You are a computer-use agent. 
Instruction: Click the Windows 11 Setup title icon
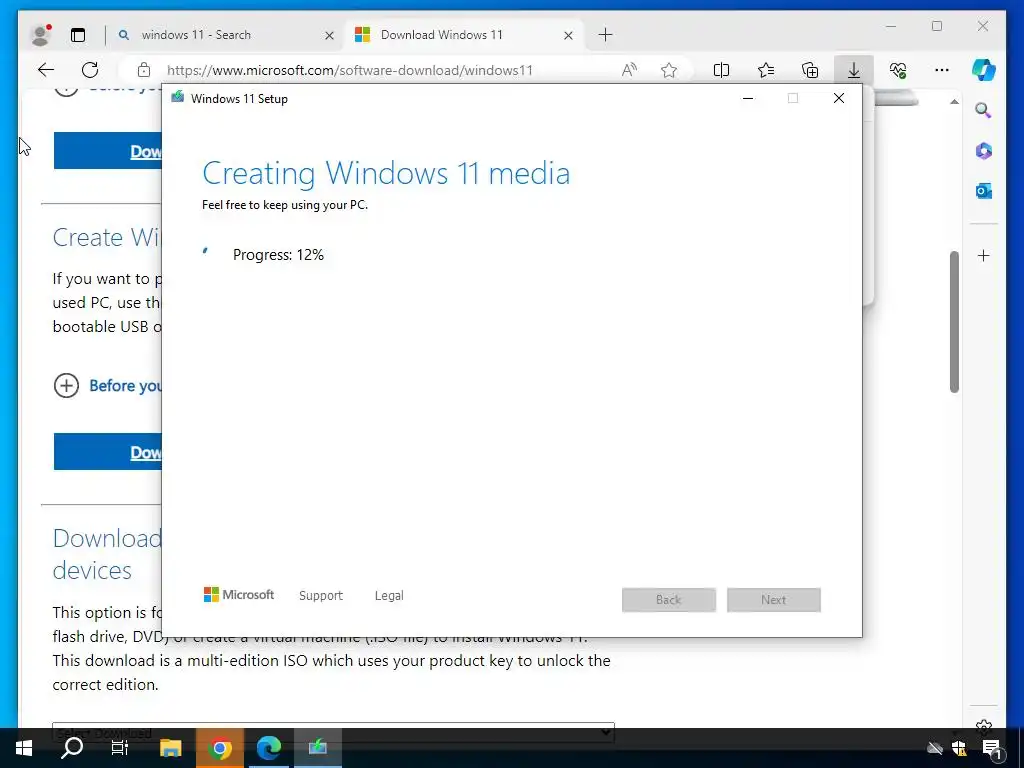point(177,98)
